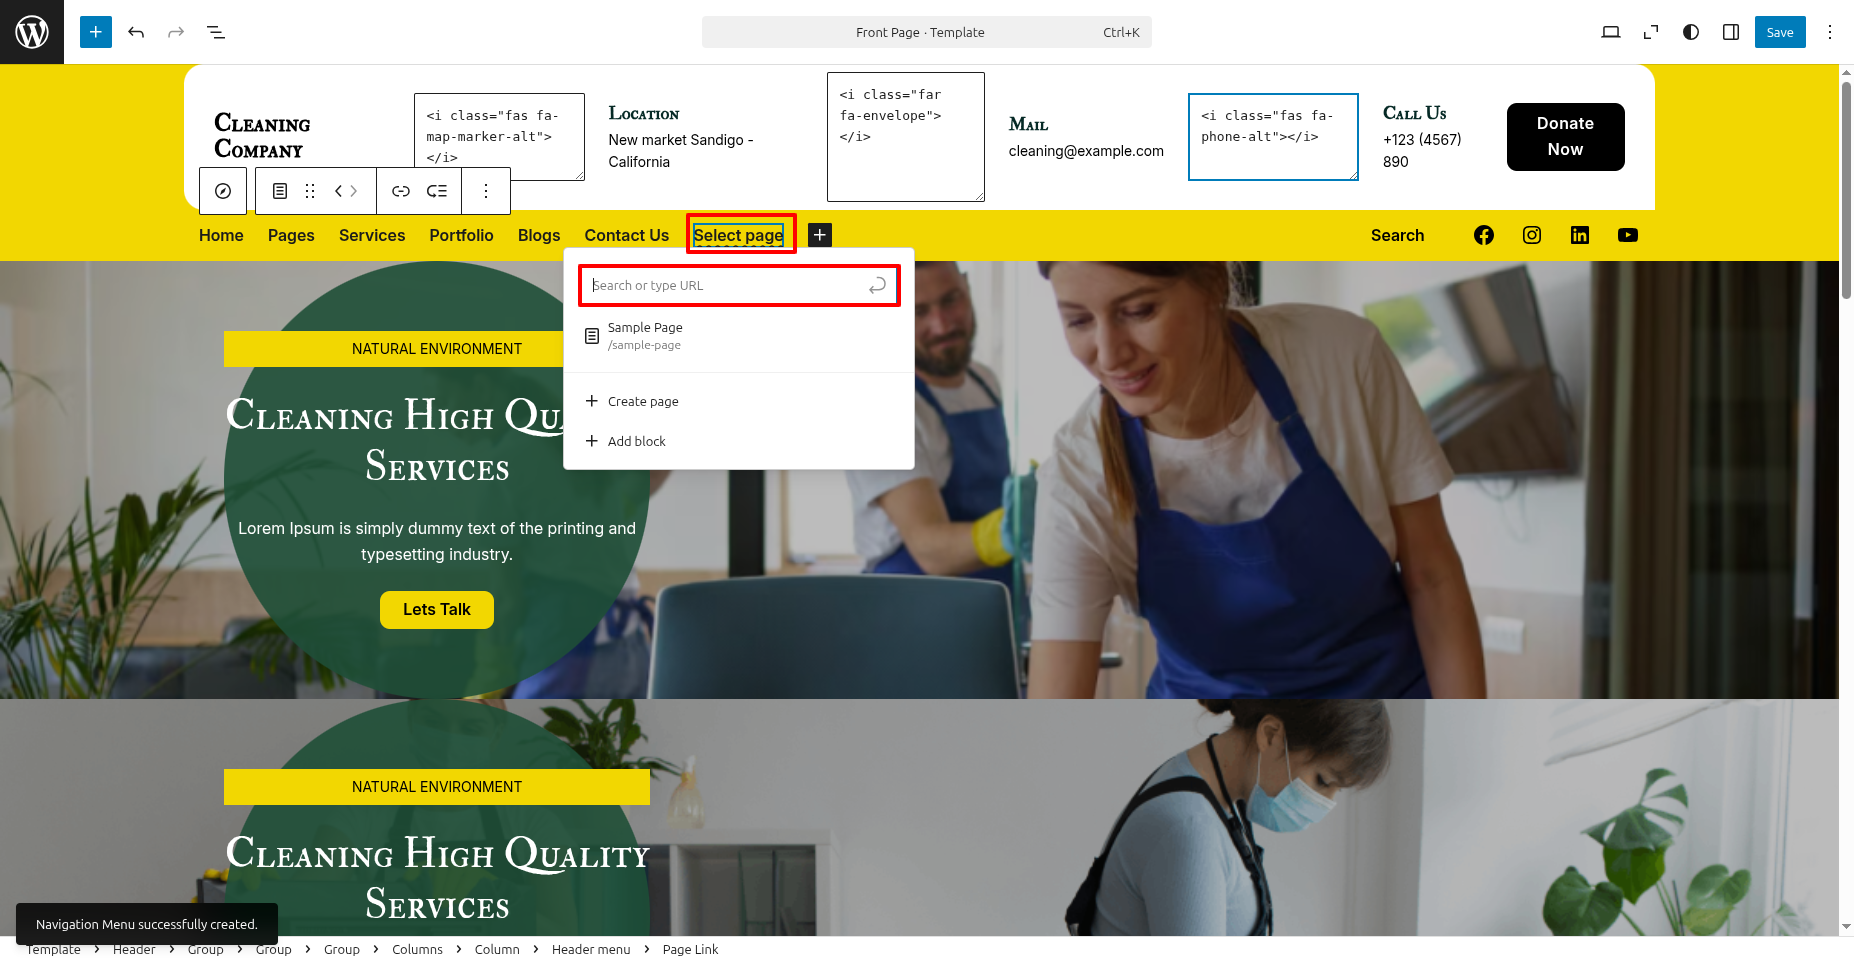Click the navigation compass icon in block toolbar
The height and width of the screenshot is (961, 1854).
(x=223, y=191)
